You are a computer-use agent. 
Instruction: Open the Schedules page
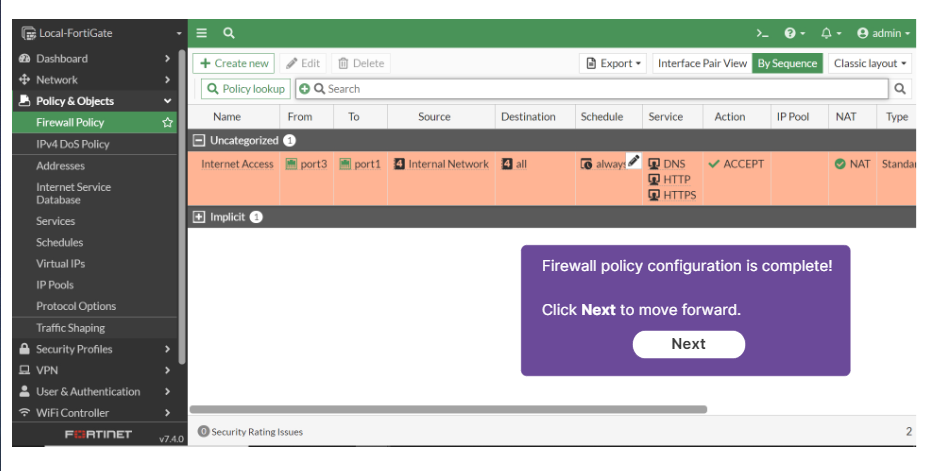click(x=60, y=242)
